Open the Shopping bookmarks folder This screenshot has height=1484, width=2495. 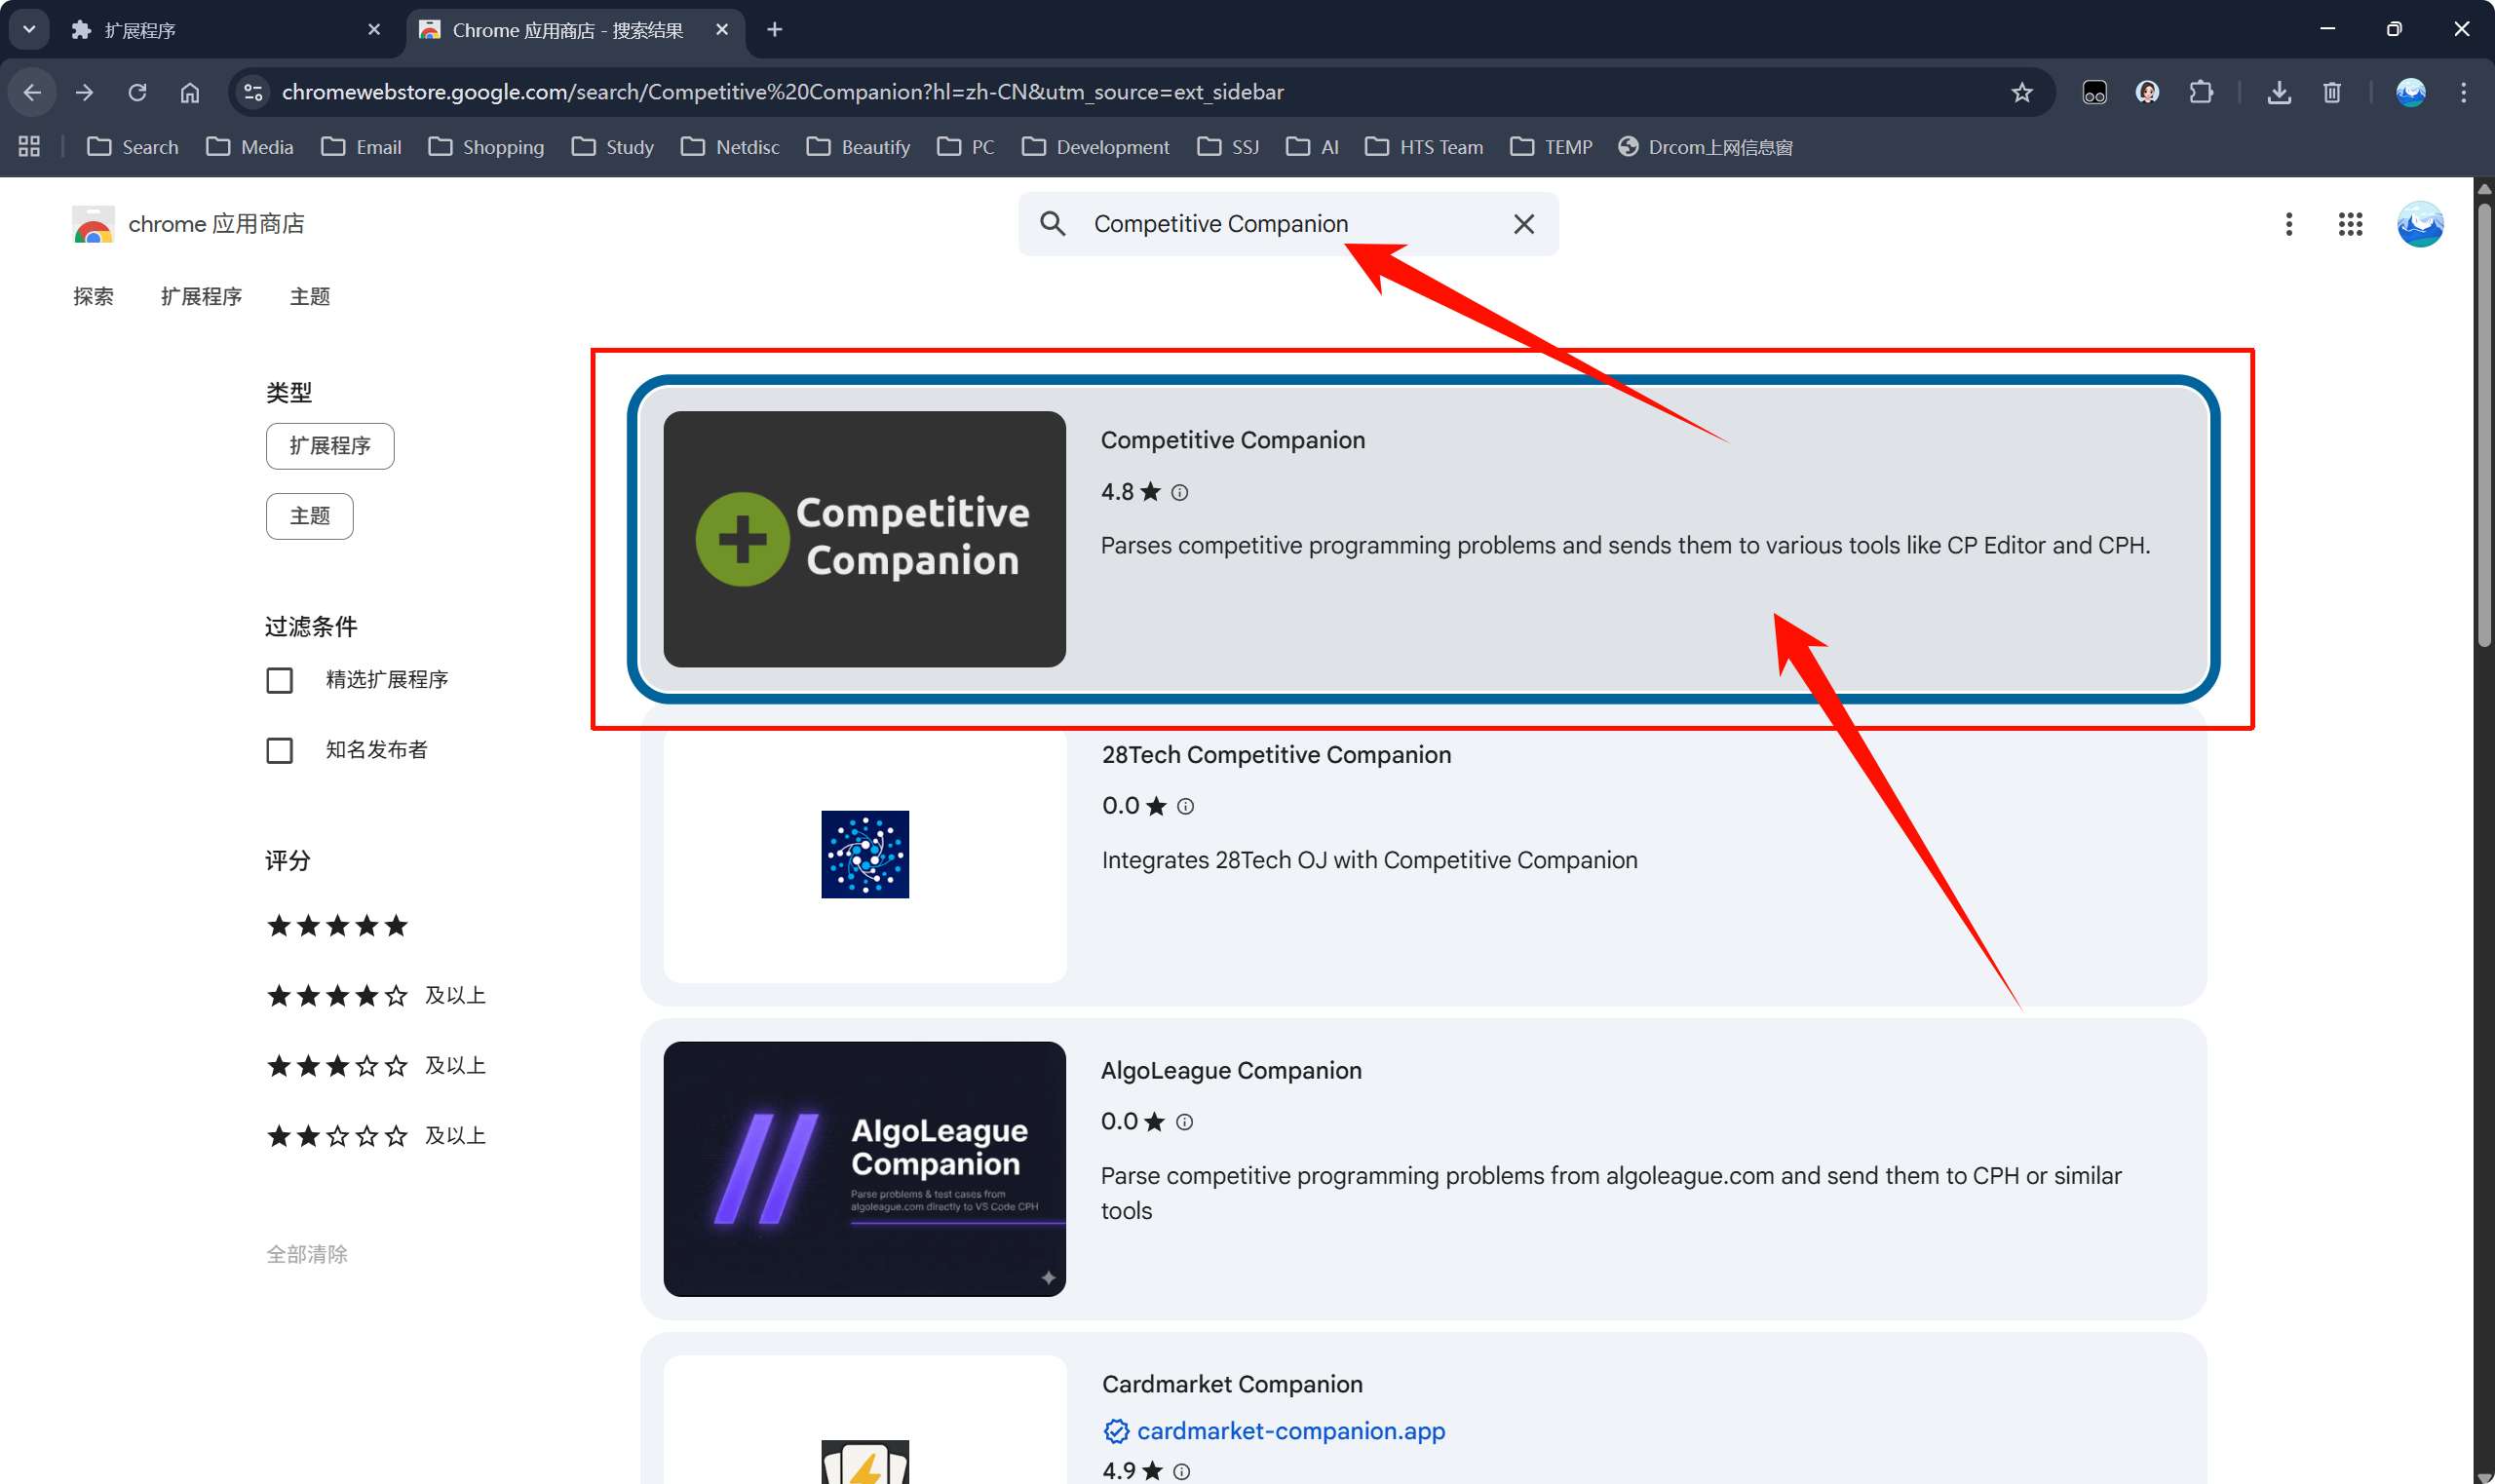pos(486,147)
